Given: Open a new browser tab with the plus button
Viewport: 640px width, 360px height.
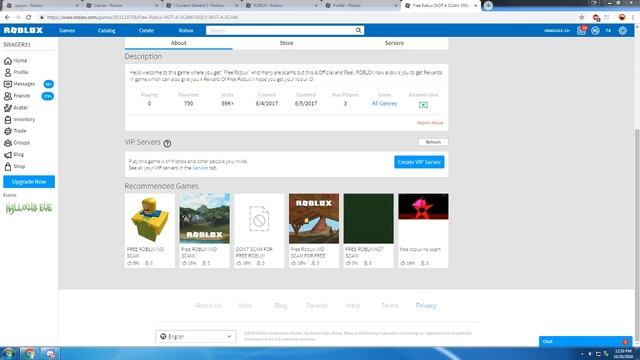Looking at the screenshot, I should click(x=488, y=5).
